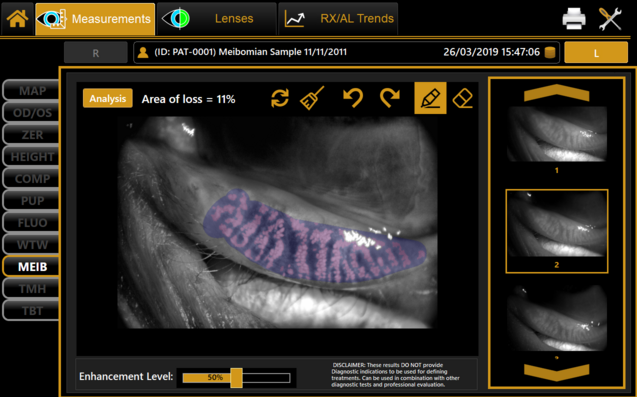Select the third eyelid thumbnail
This screenshot has width=637, height=397.
click(557, 318)
